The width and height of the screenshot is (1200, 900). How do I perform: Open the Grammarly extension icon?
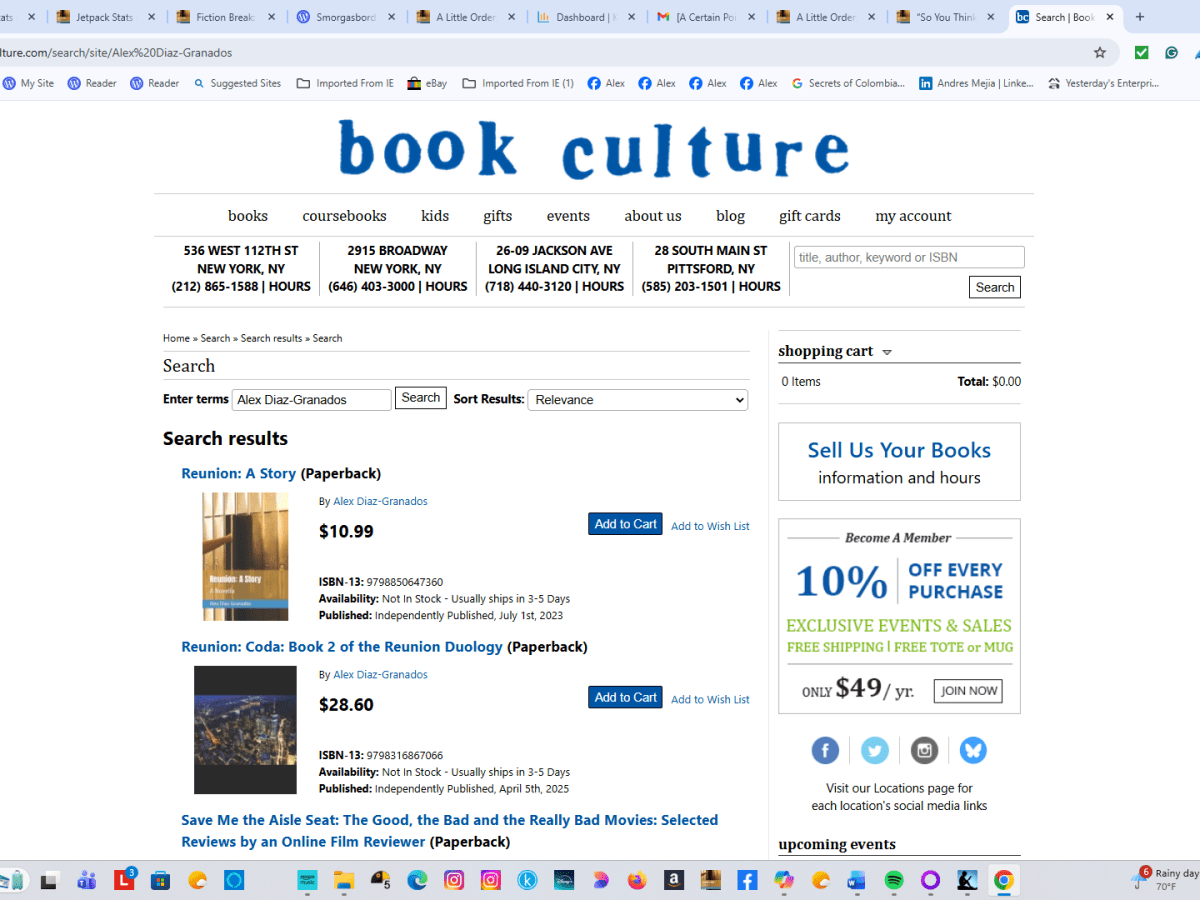[1171, 52]
